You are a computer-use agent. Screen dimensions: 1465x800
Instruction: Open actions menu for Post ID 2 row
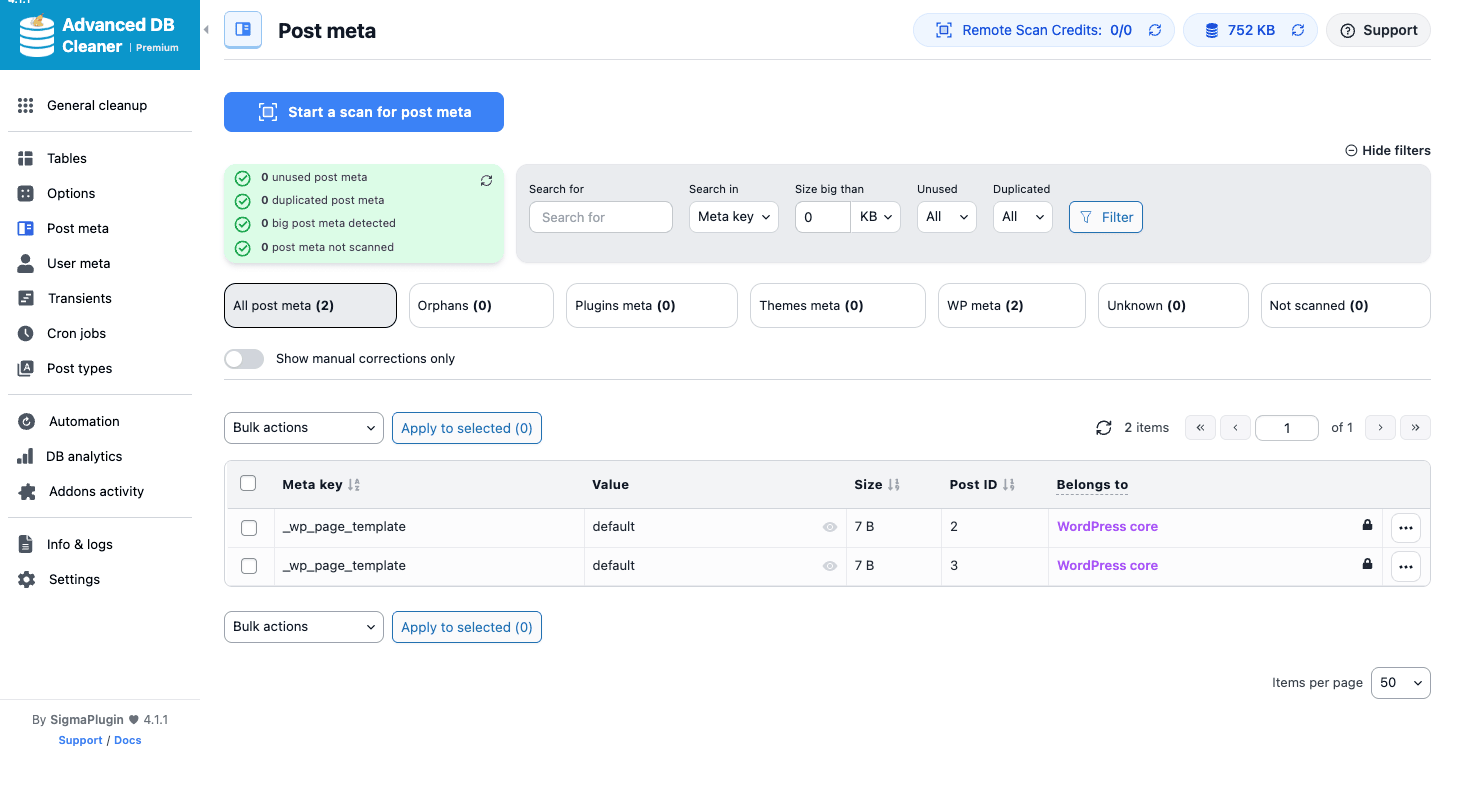pyautogui.click(x=1406, y=528)
